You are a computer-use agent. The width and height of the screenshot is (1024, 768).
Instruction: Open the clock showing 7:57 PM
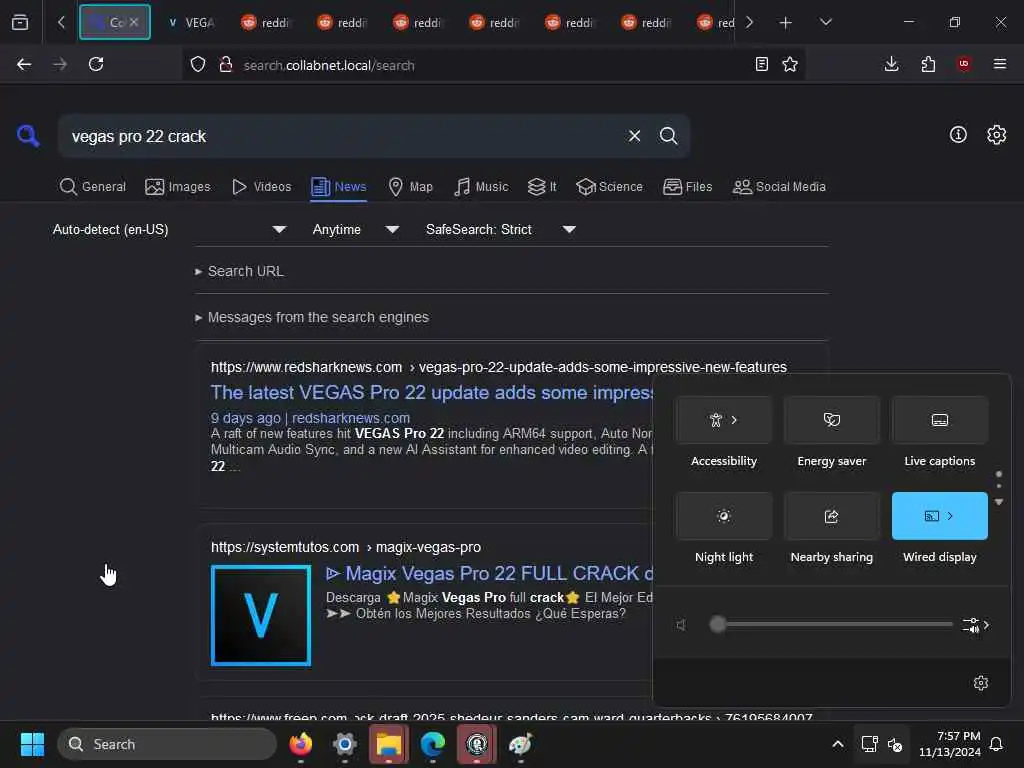click(x=950, y=744)
